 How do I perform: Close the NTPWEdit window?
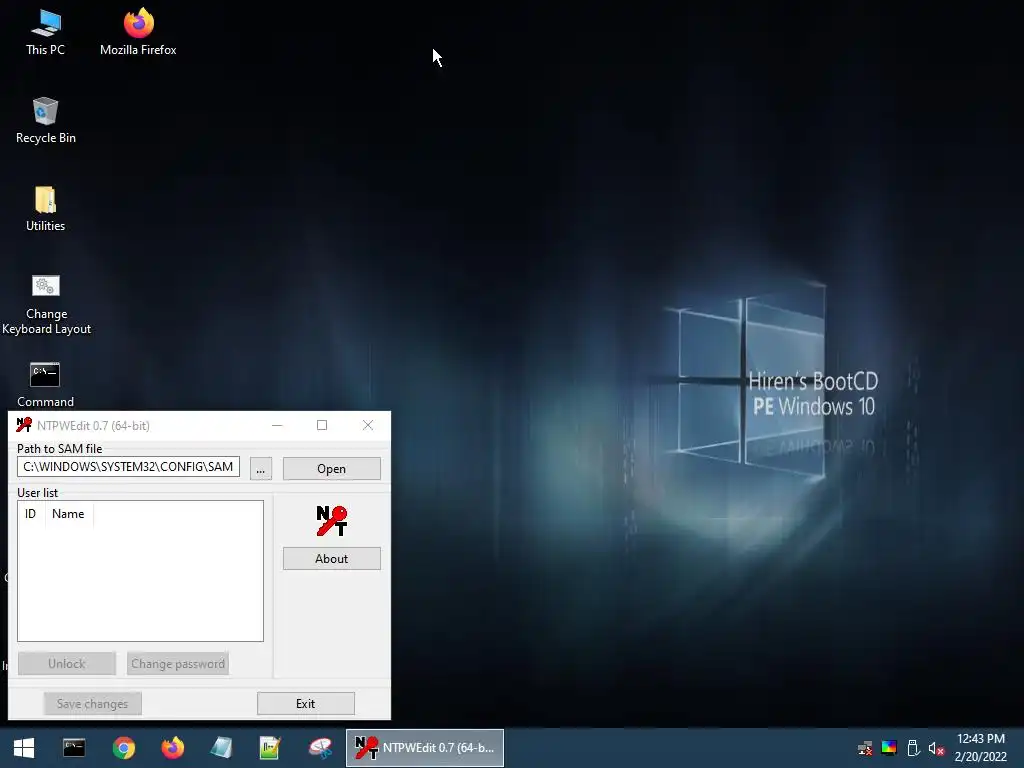(368, 425)
